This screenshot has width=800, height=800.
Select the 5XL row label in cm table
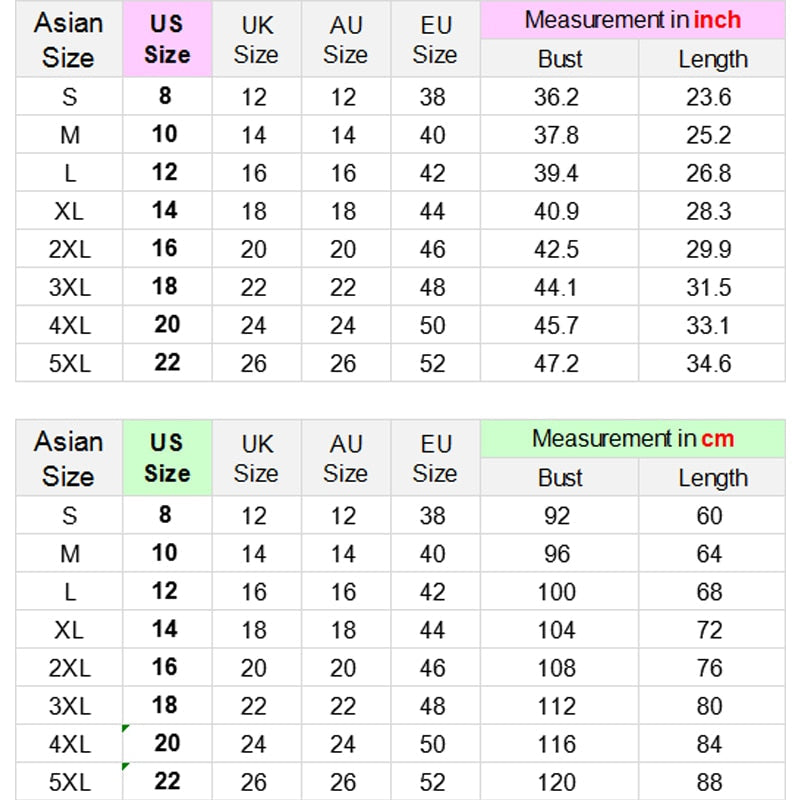click(69, 782)
